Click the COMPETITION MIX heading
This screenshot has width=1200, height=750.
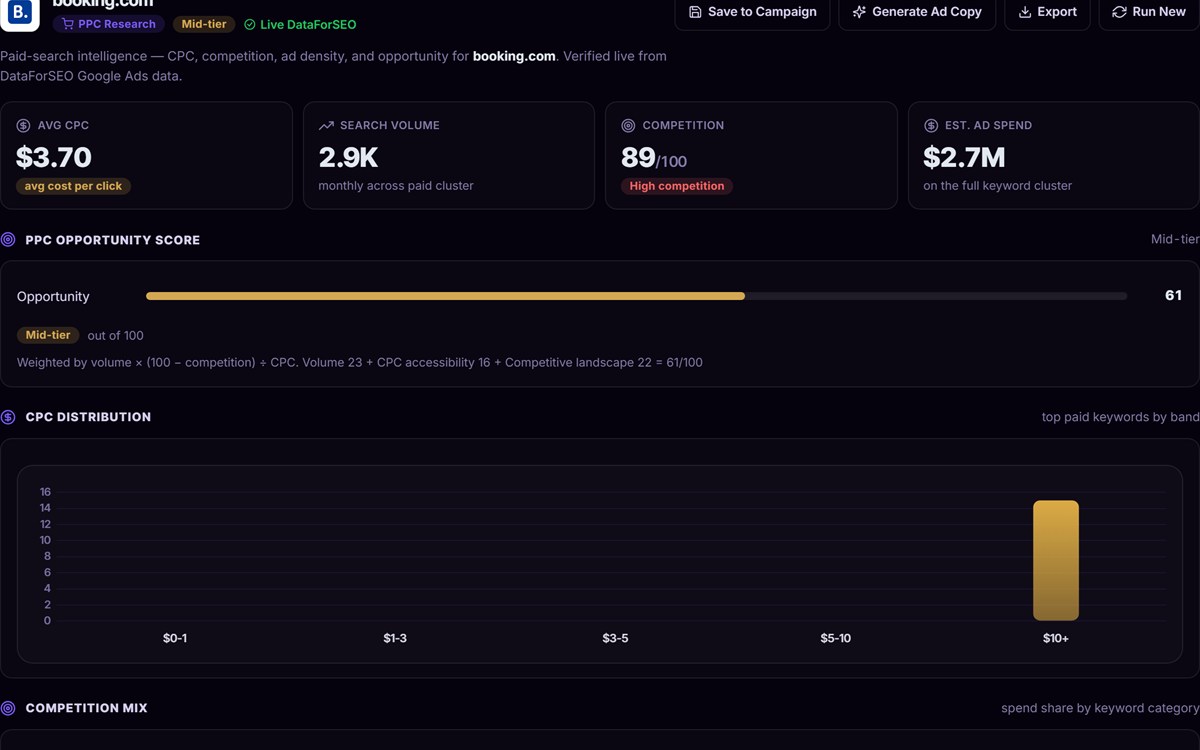tap(86, 708)
